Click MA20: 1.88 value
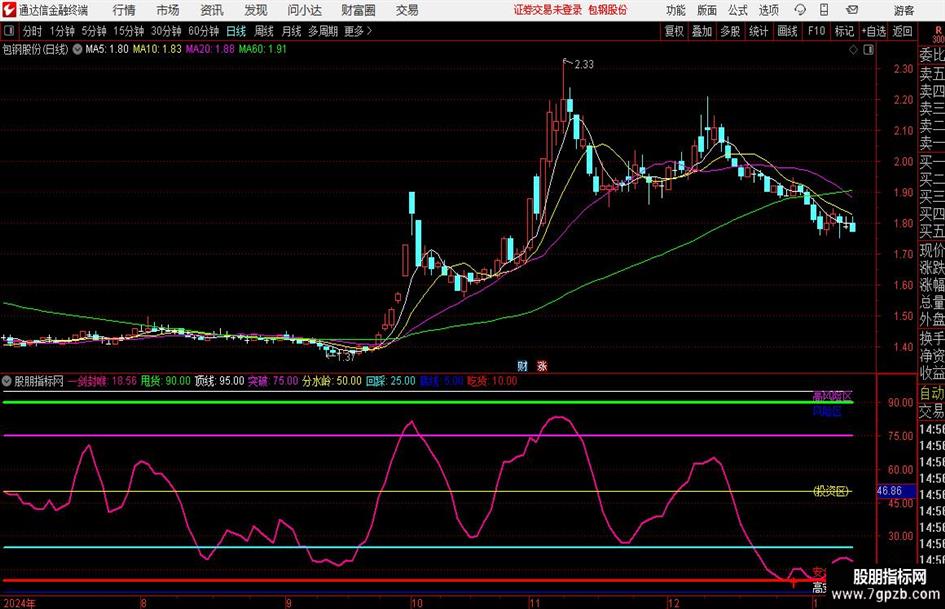The height and width of the screenshot is (609, 945). click(x=210, y=49)
